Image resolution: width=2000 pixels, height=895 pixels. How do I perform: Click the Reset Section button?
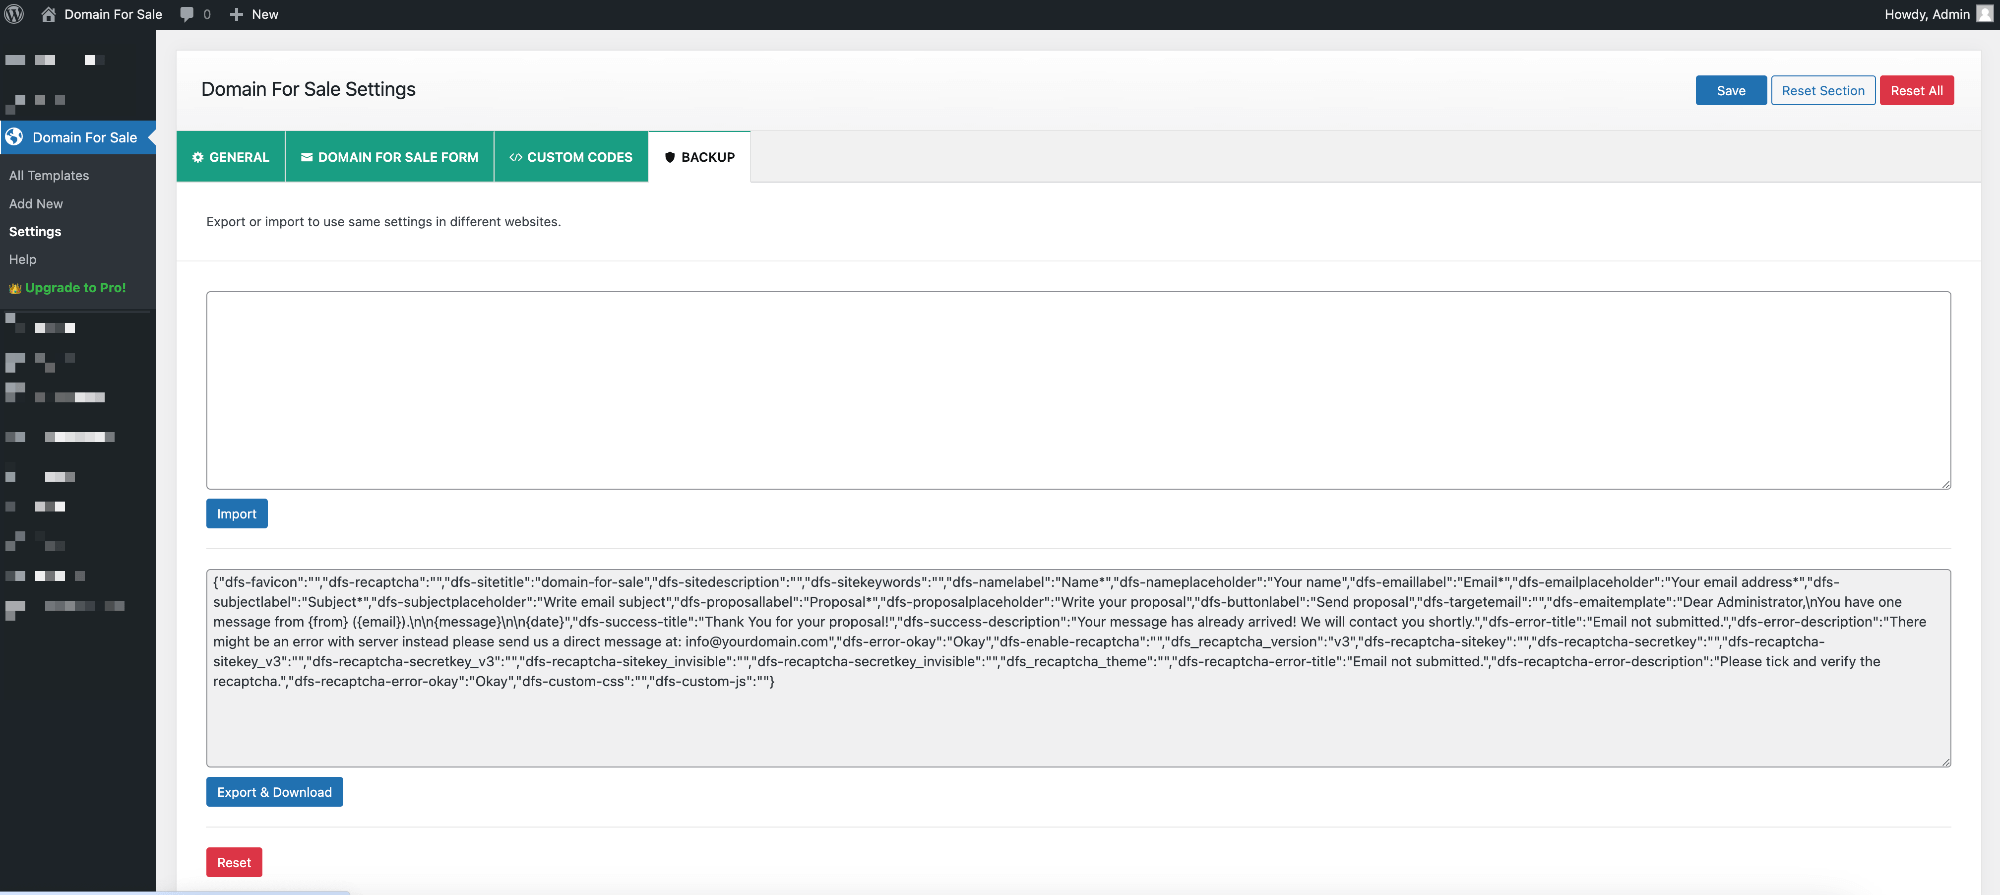(1823, 90)
